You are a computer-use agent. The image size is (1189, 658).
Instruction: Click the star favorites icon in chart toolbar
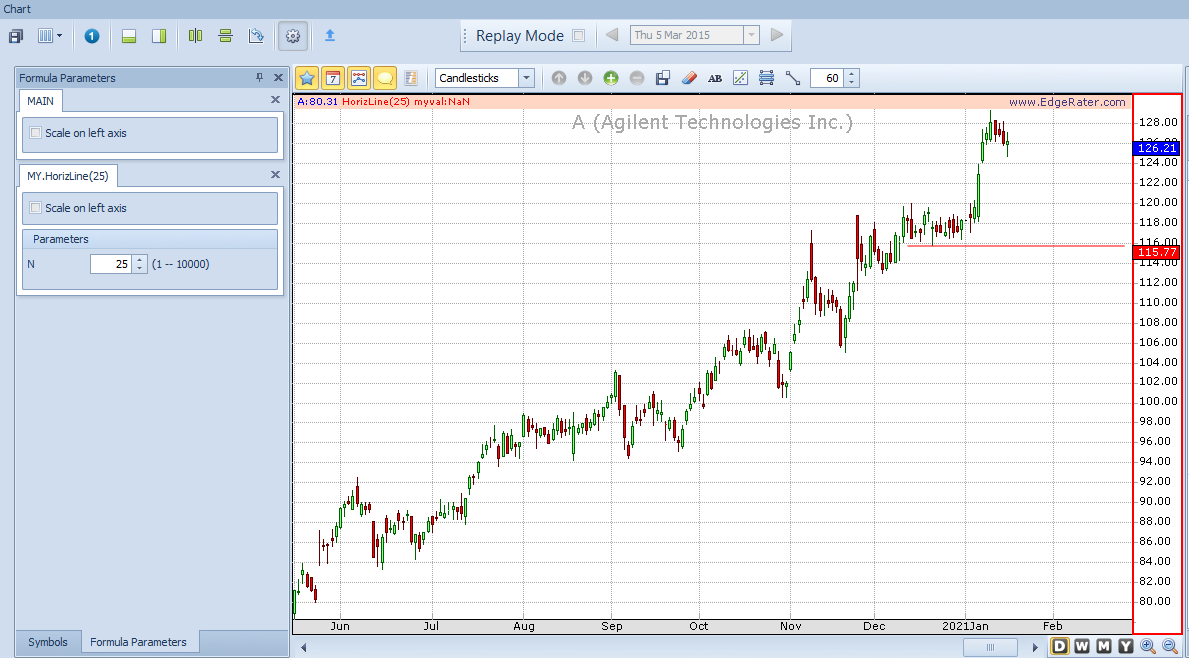click(306, 77)
